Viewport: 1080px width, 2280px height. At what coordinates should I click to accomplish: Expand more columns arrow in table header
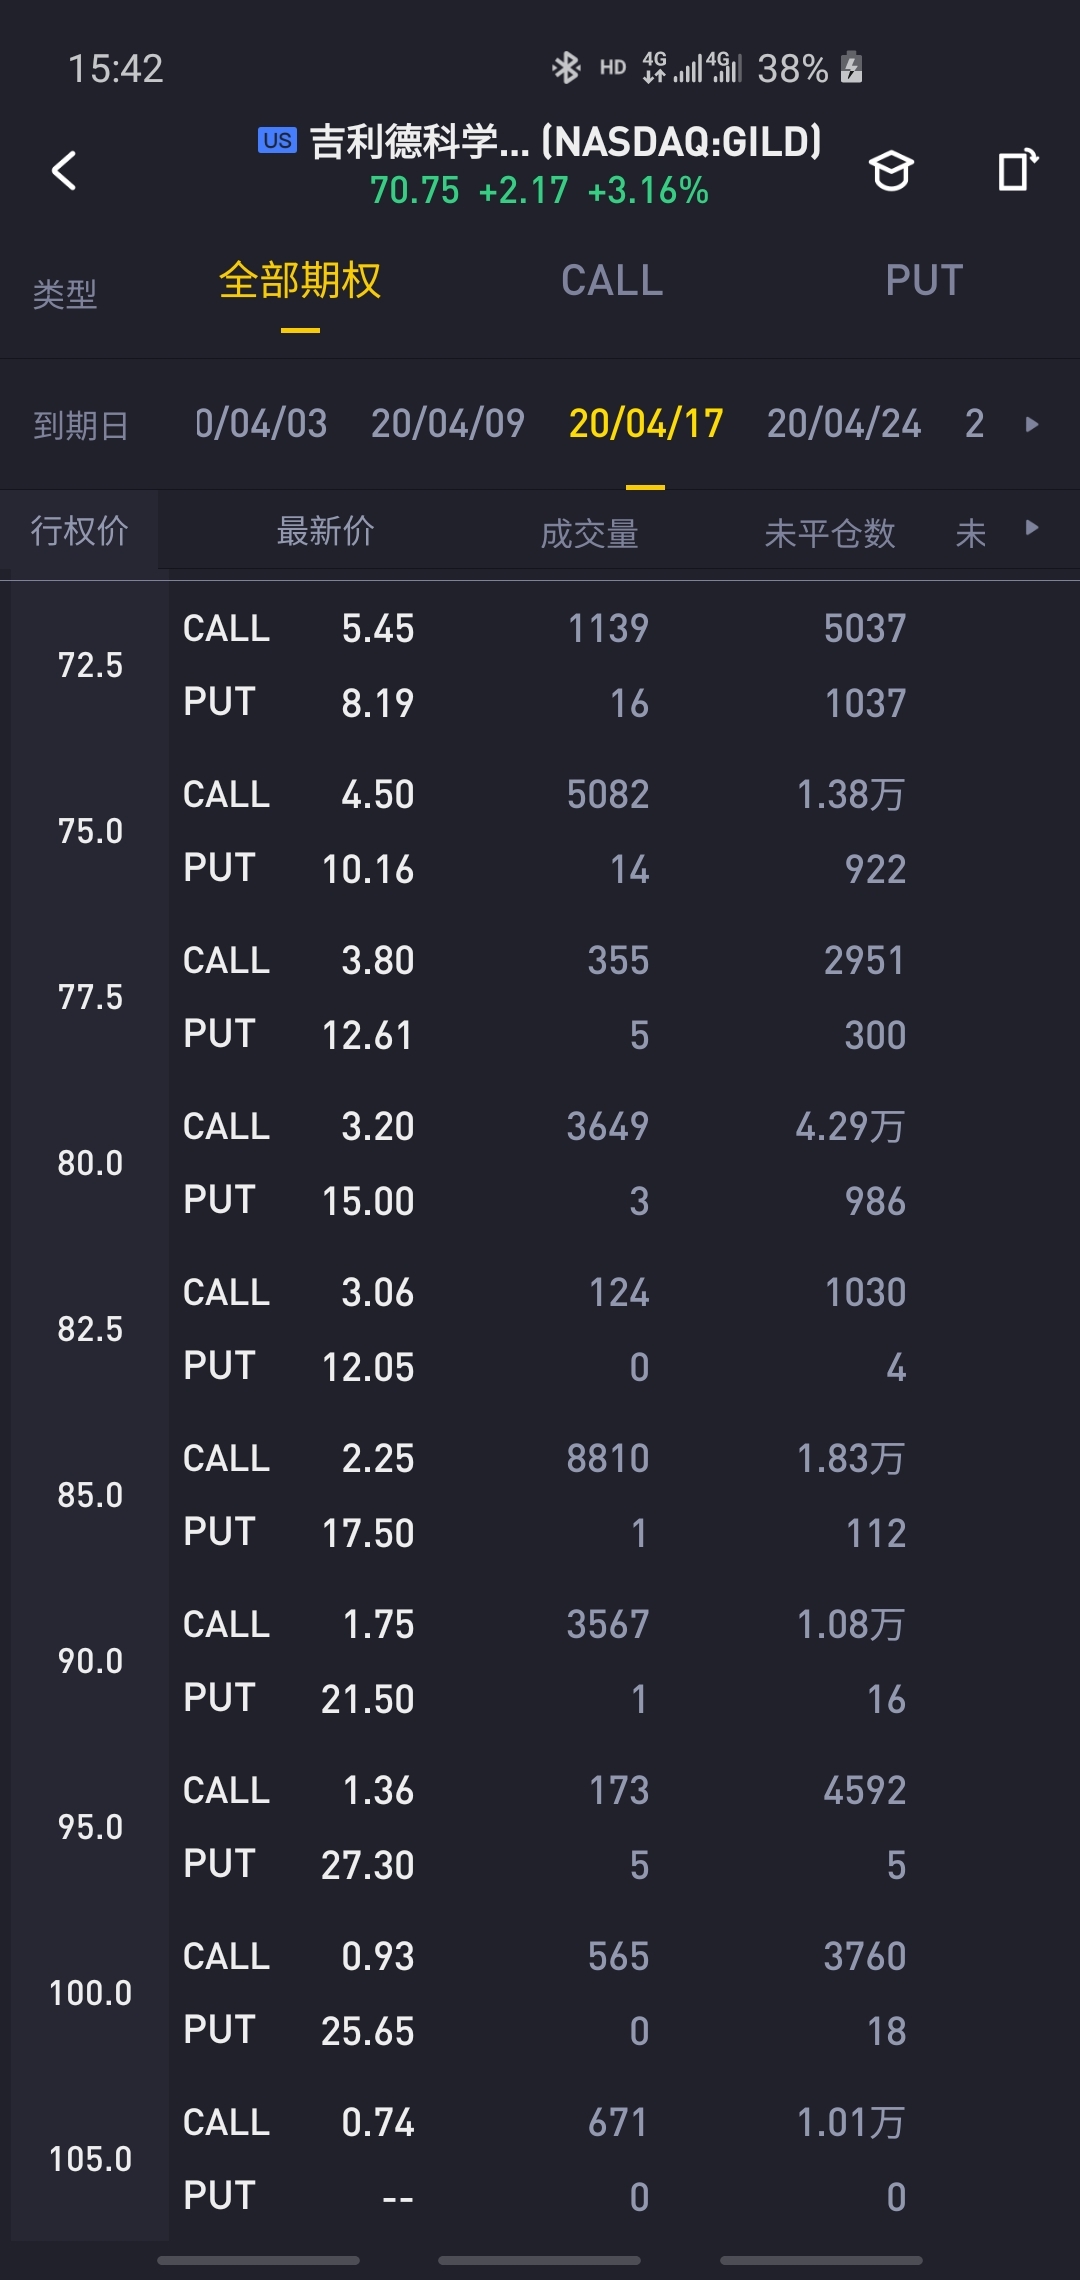coord(1032,528)
